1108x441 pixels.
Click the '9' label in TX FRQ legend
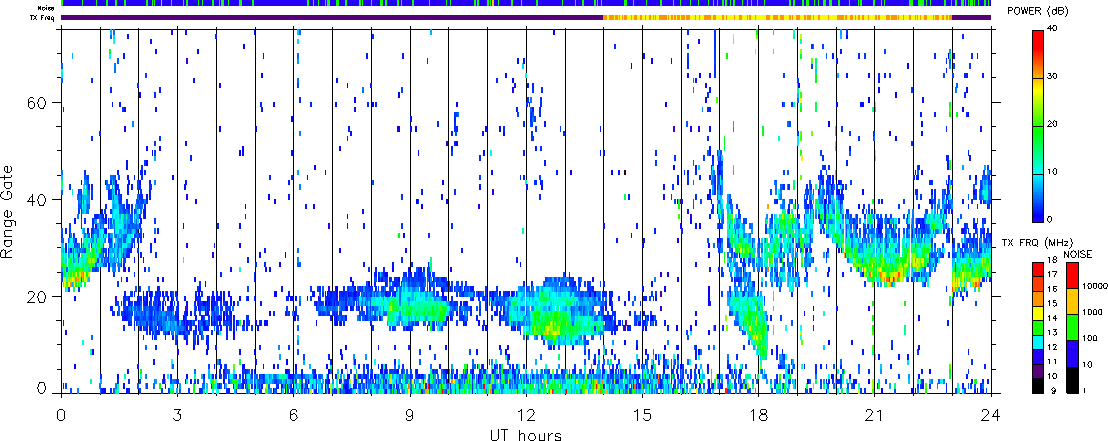(1053, 391)
